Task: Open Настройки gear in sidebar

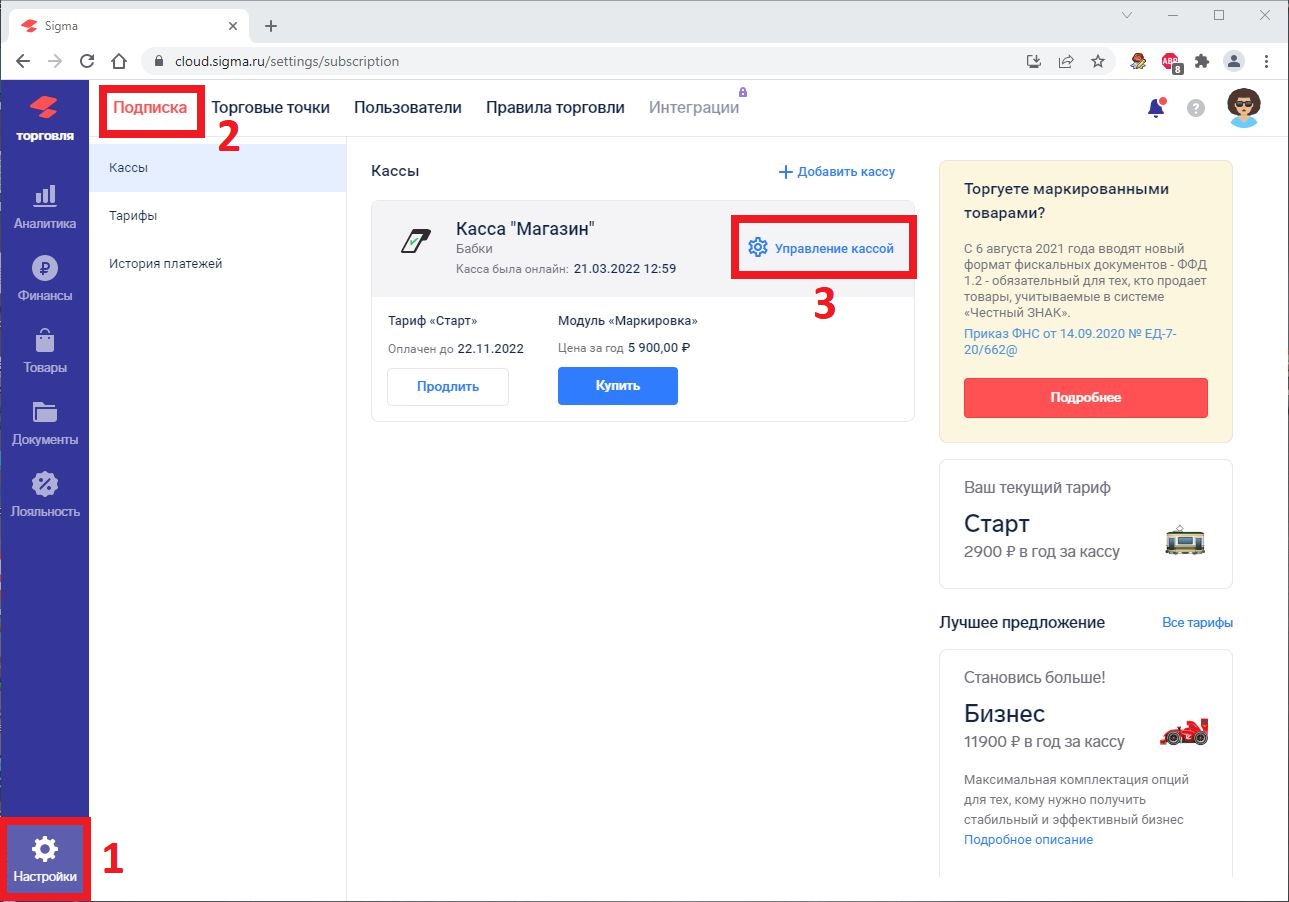Action: pyautogui.click(x=45, y=860)
